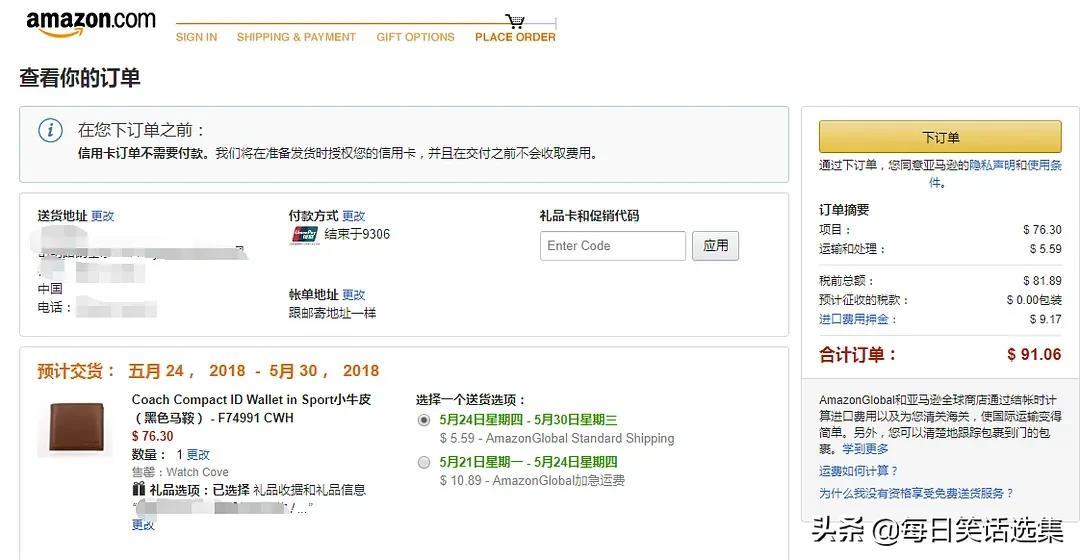
Task: Click the 查看你的订单 page heading
Action: pos(80,77)
